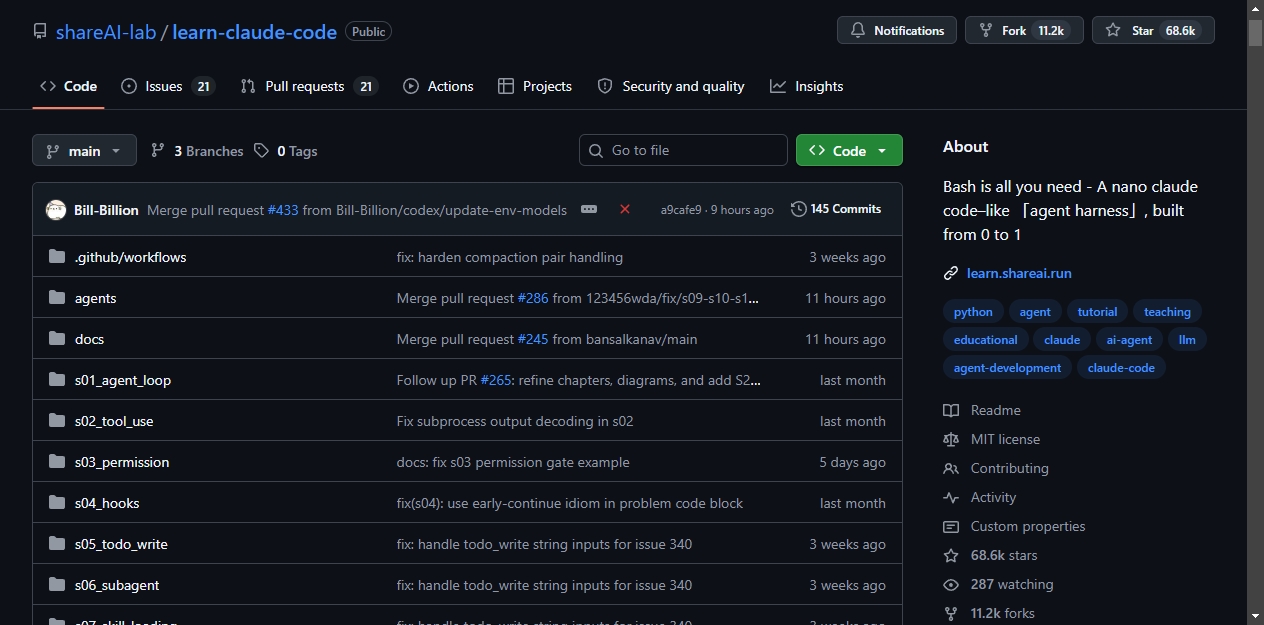
Task: Open Bill-Billion's avatar in the commit bar
Action: pyautogui.click(x=56, y=210)
